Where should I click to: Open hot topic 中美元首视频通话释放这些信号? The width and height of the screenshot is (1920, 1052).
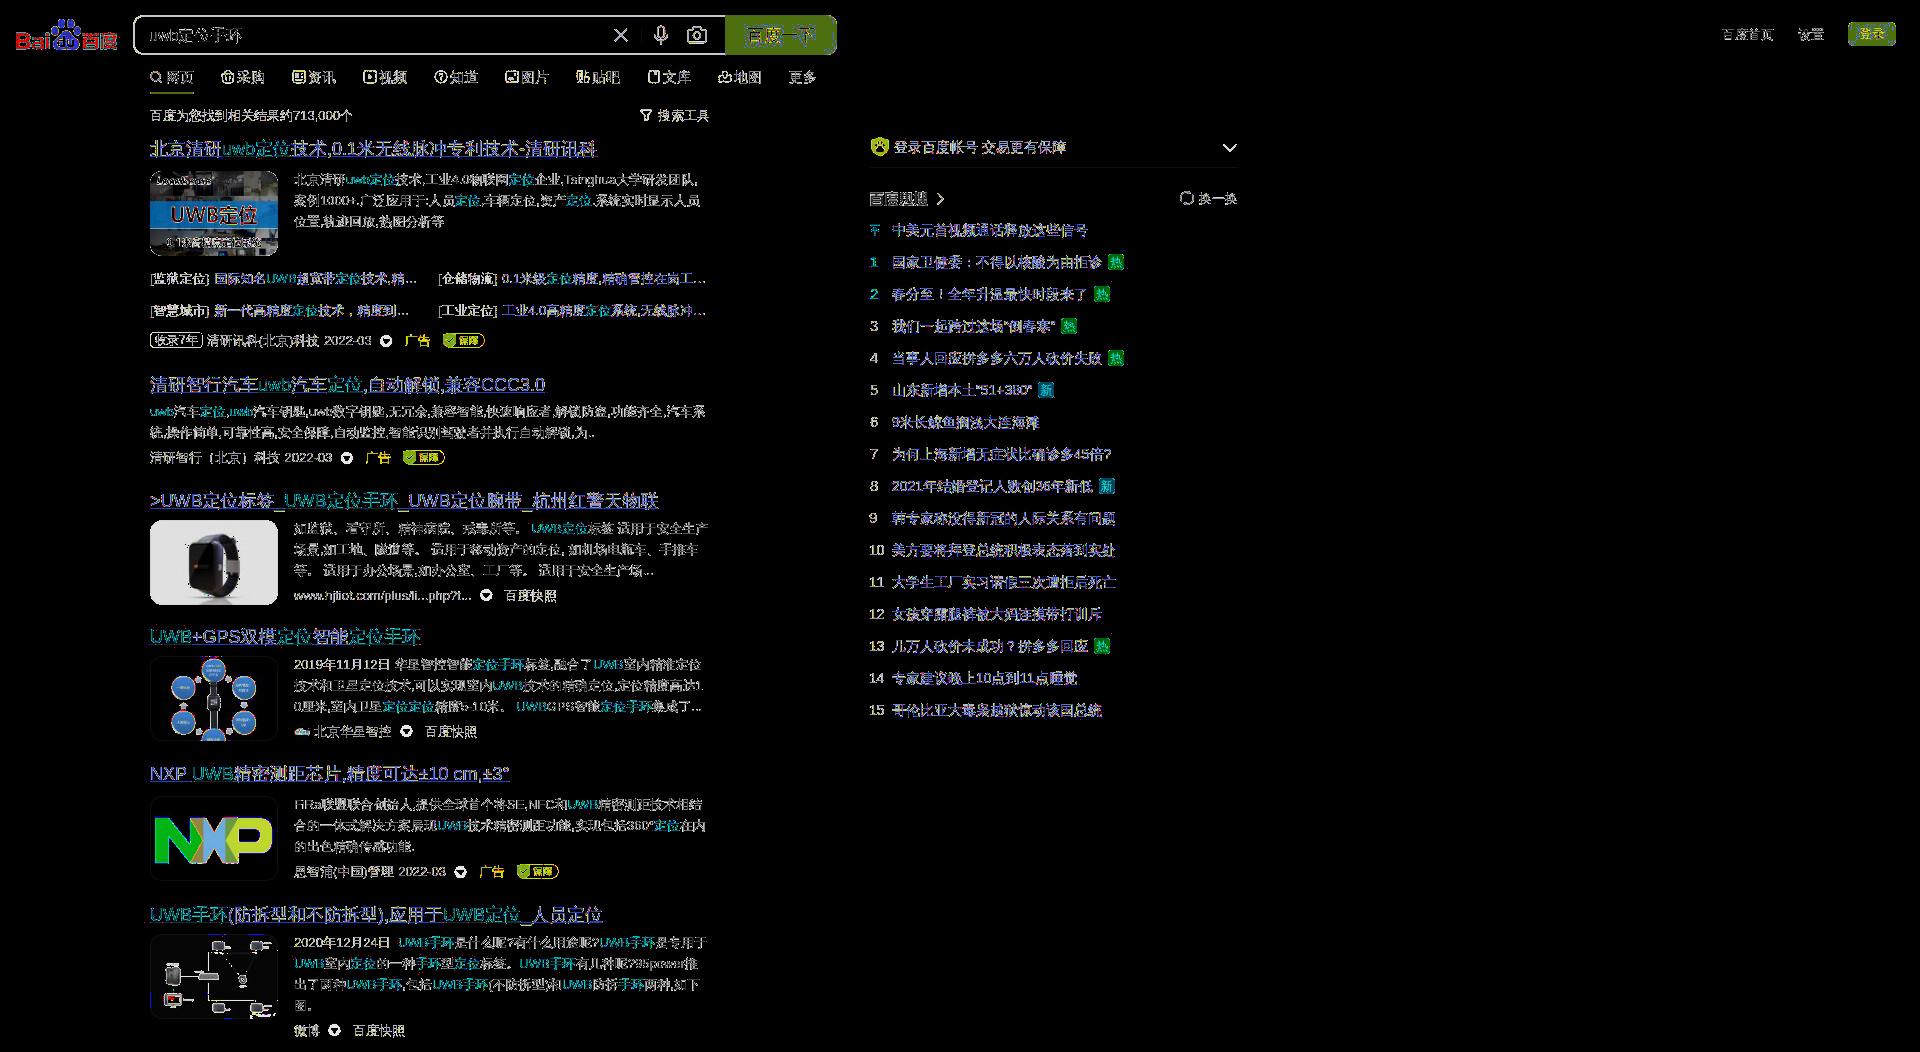point(990,231)
